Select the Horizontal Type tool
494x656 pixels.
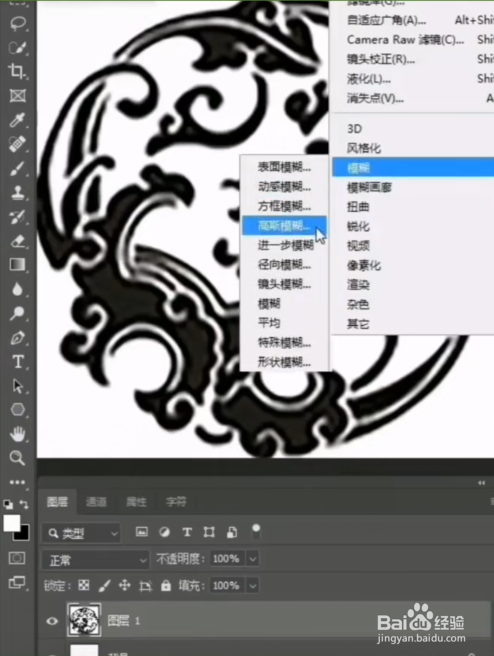pos(18,361)
